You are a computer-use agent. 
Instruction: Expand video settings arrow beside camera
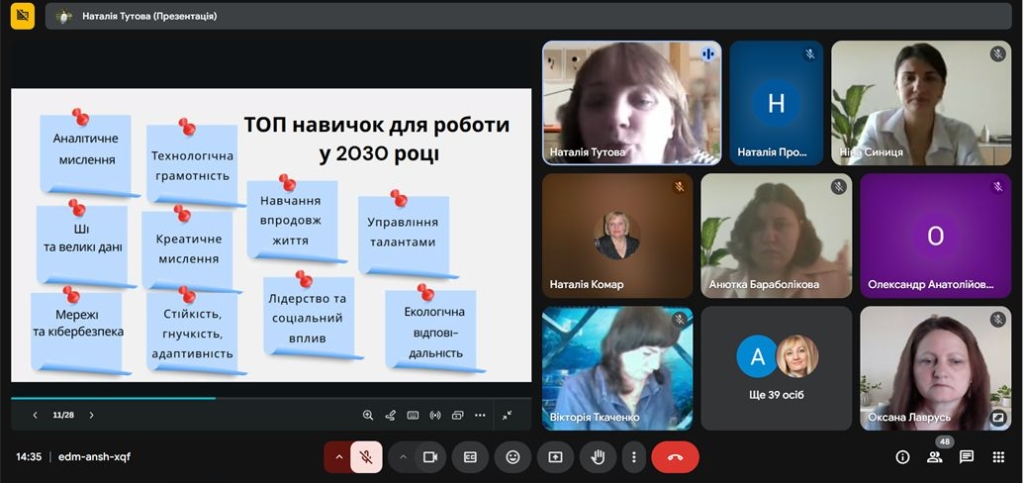(x=403, y=457)
